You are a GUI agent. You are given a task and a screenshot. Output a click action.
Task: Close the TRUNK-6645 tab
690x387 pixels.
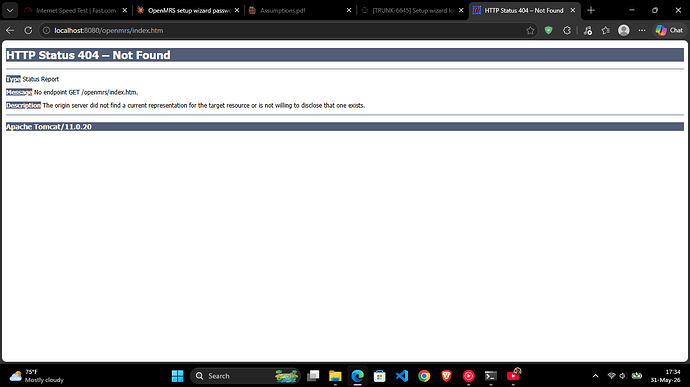(461, 10)
